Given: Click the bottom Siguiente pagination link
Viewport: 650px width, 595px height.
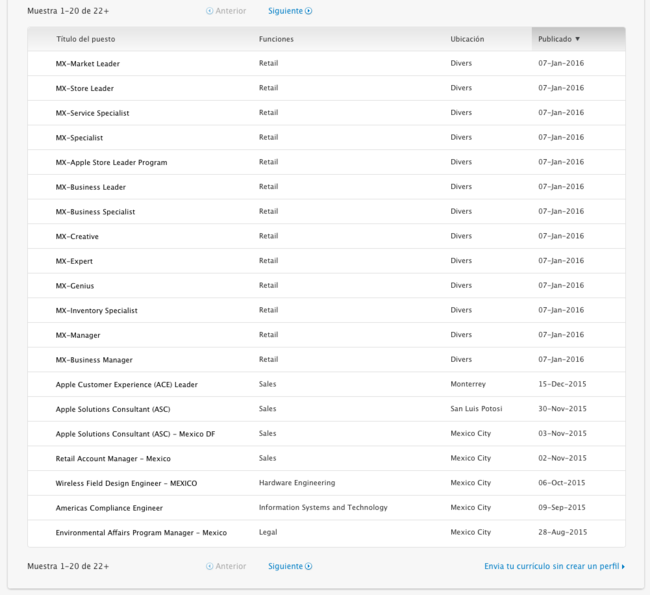Looking at the screenshot, I should click(289, 566).
